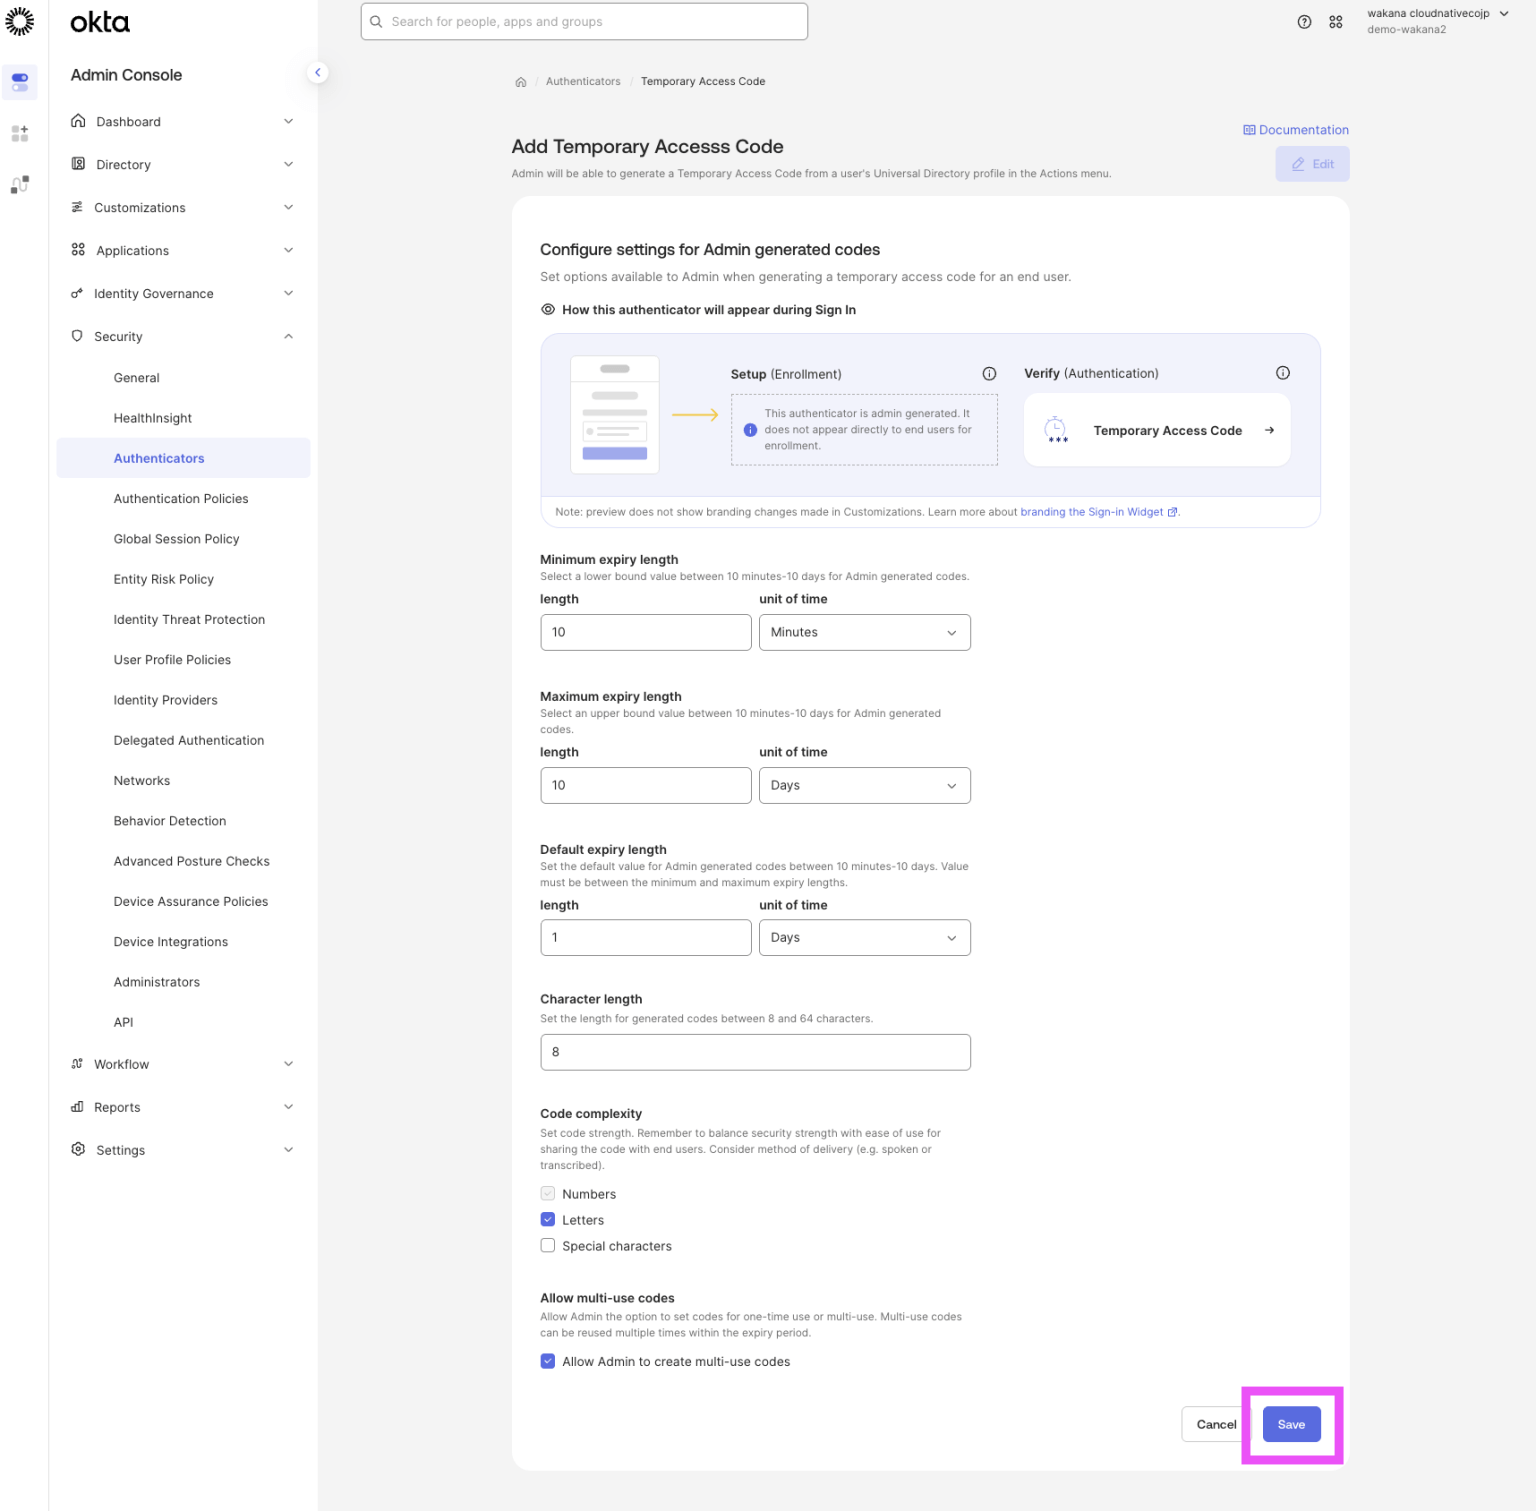Open the Authenticators breadcrumb link
This screenshot has width=1536, height=1511.
pyautogui.click(x=583, y=81)
